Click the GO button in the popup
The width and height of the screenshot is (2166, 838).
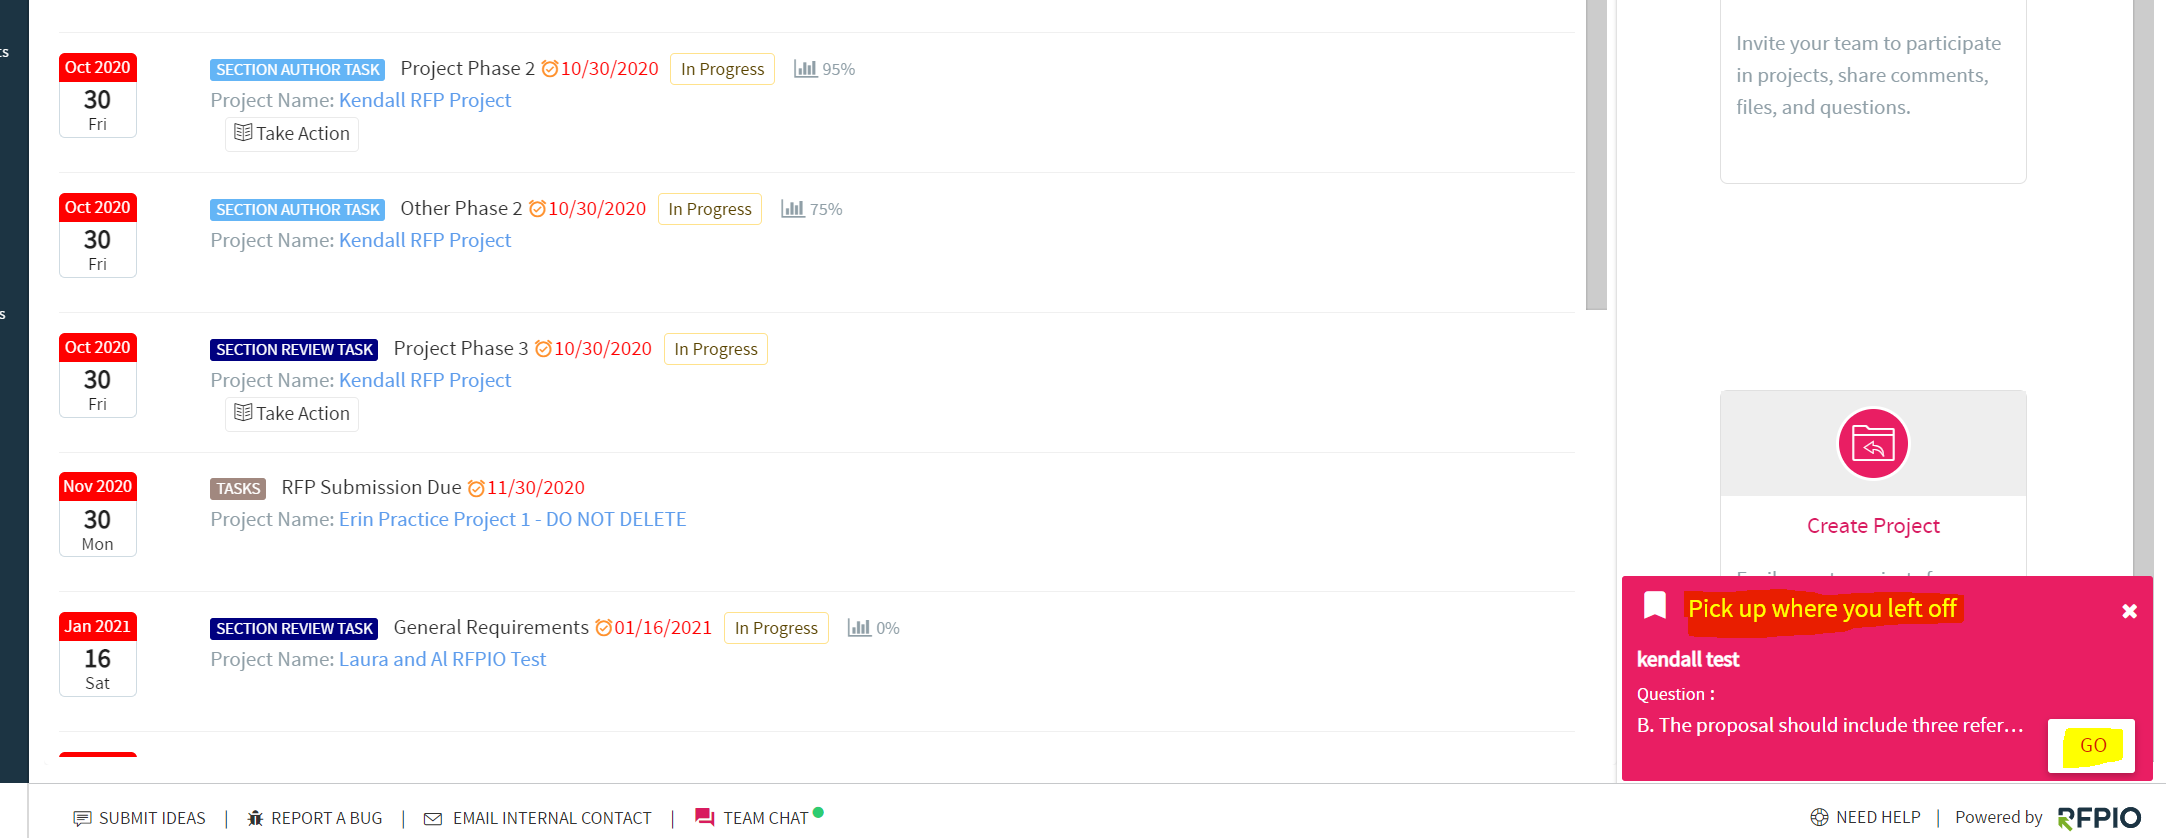[2091, 745]
